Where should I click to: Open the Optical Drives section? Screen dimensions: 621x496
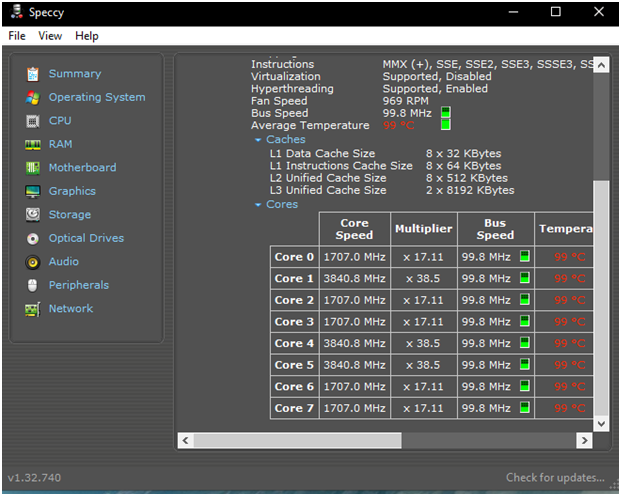[x=86, y=238]
